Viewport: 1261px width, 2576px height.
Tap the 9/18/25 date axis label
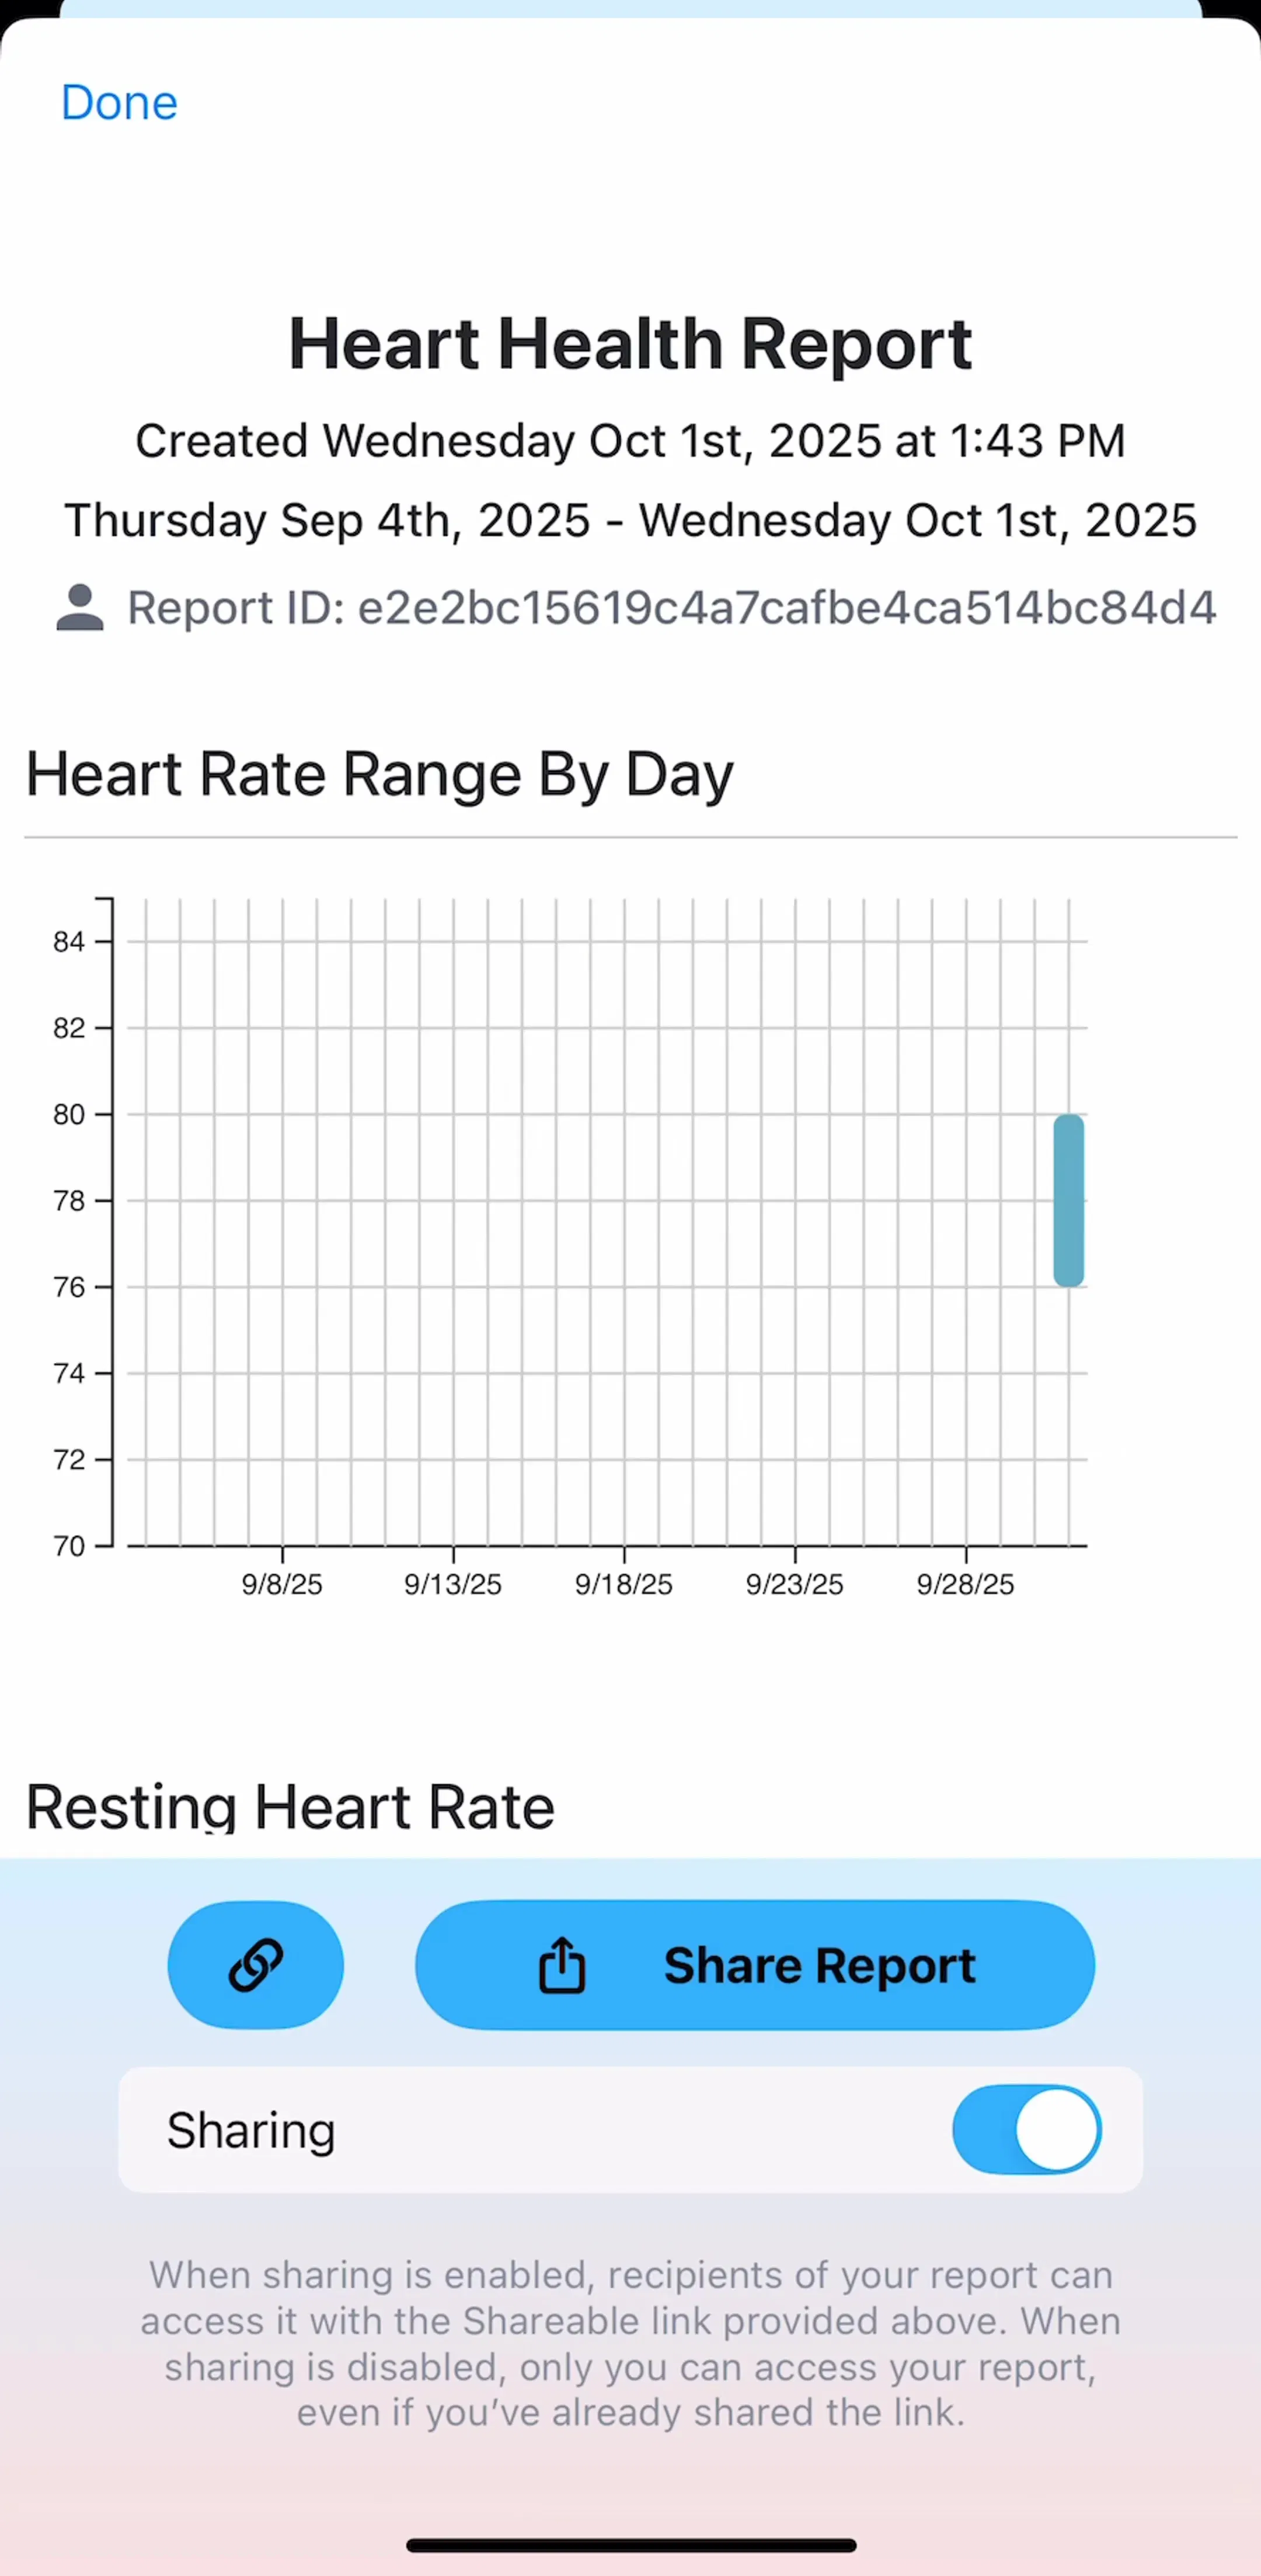[x=624, y=1584]
